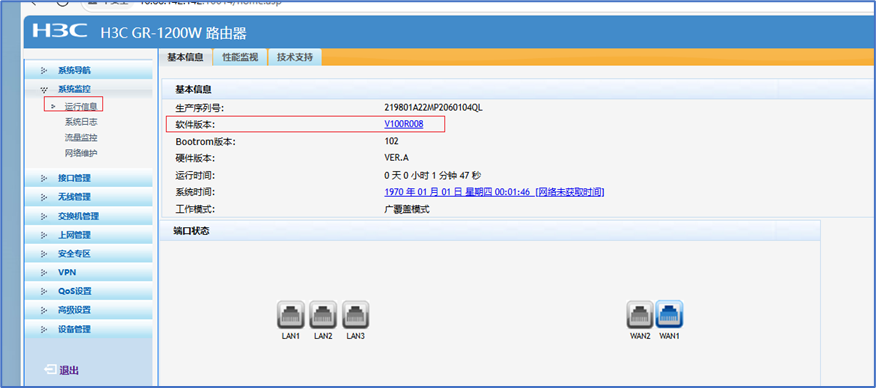Expand the 高级设置 menu
This screenshot has width=876, height=388.
[x=89, y=310]
